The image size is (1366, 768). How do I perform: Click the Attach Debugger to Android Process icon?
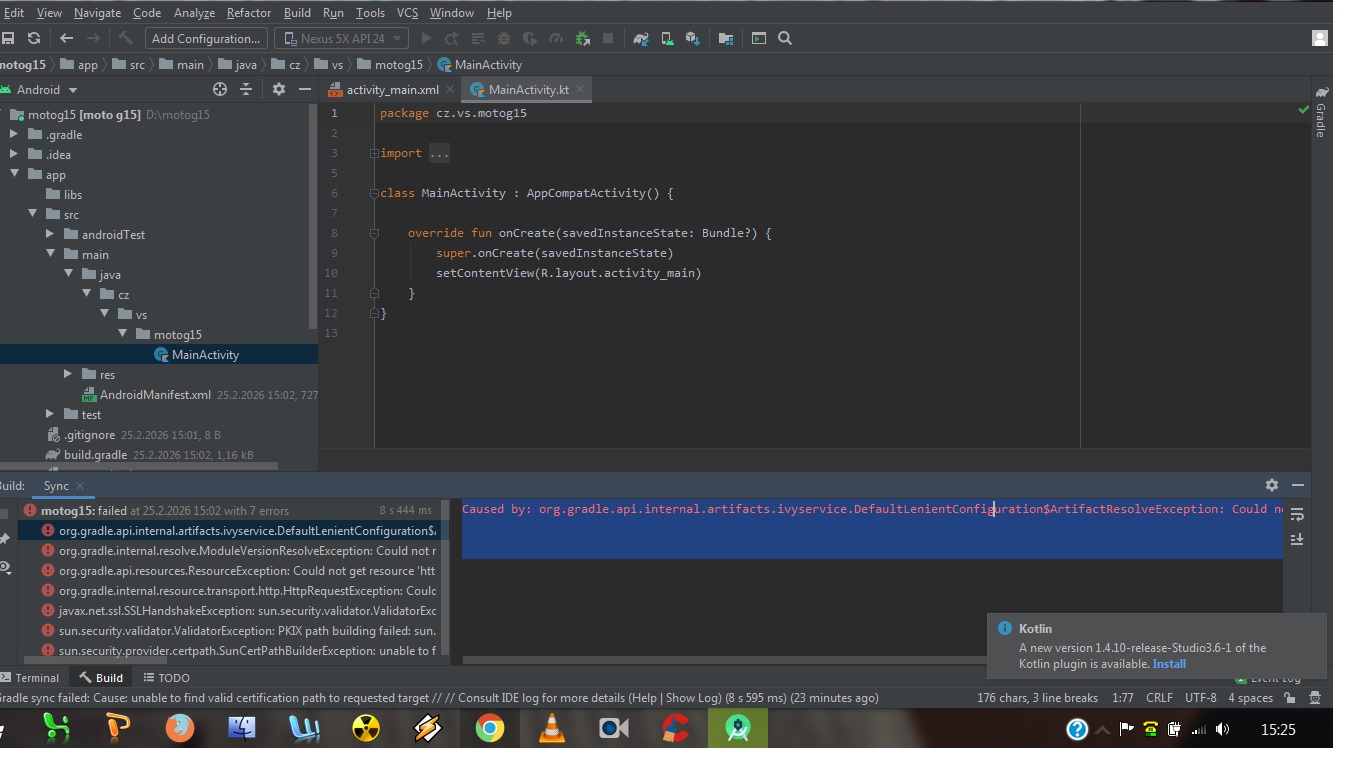pyautogui.click(x=583, y=38)
